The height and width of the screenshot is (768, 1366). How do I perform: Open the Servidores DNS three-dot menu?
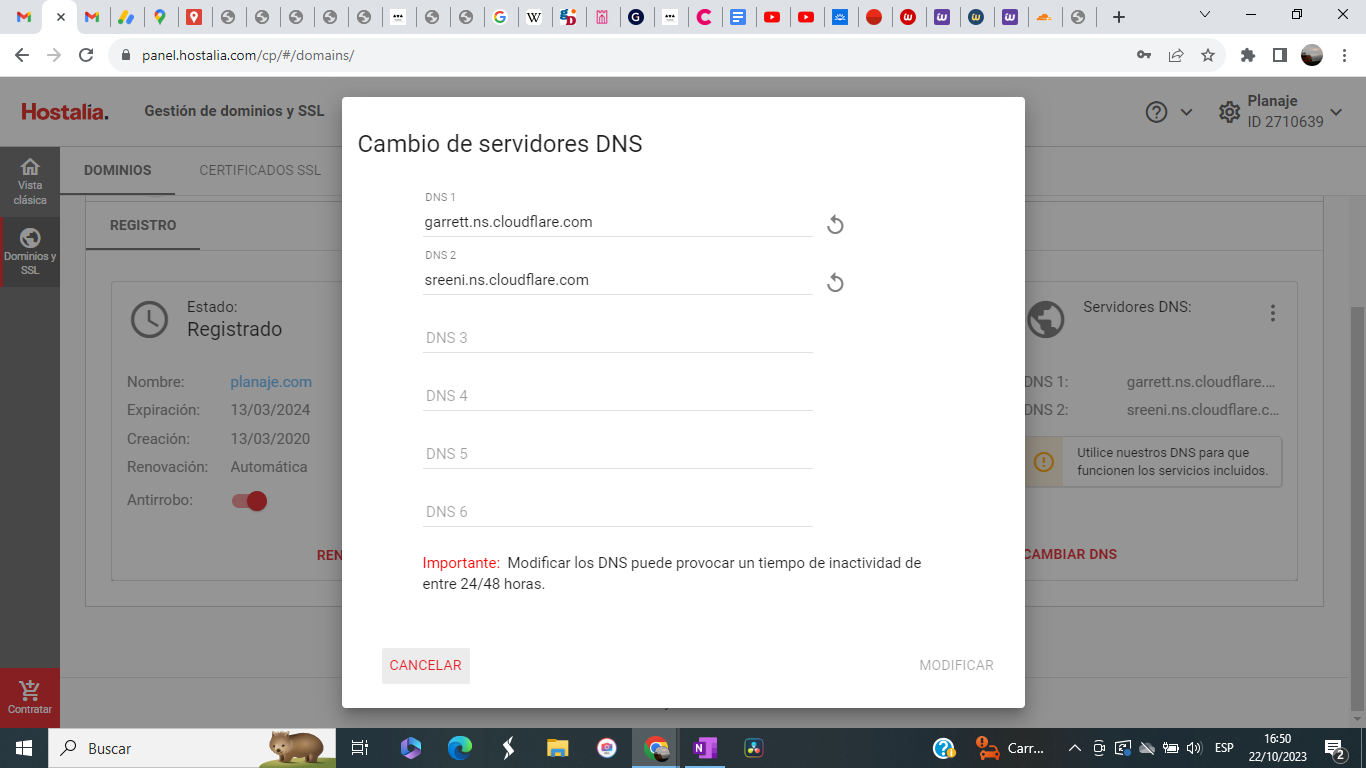[x=1273, y=313]
